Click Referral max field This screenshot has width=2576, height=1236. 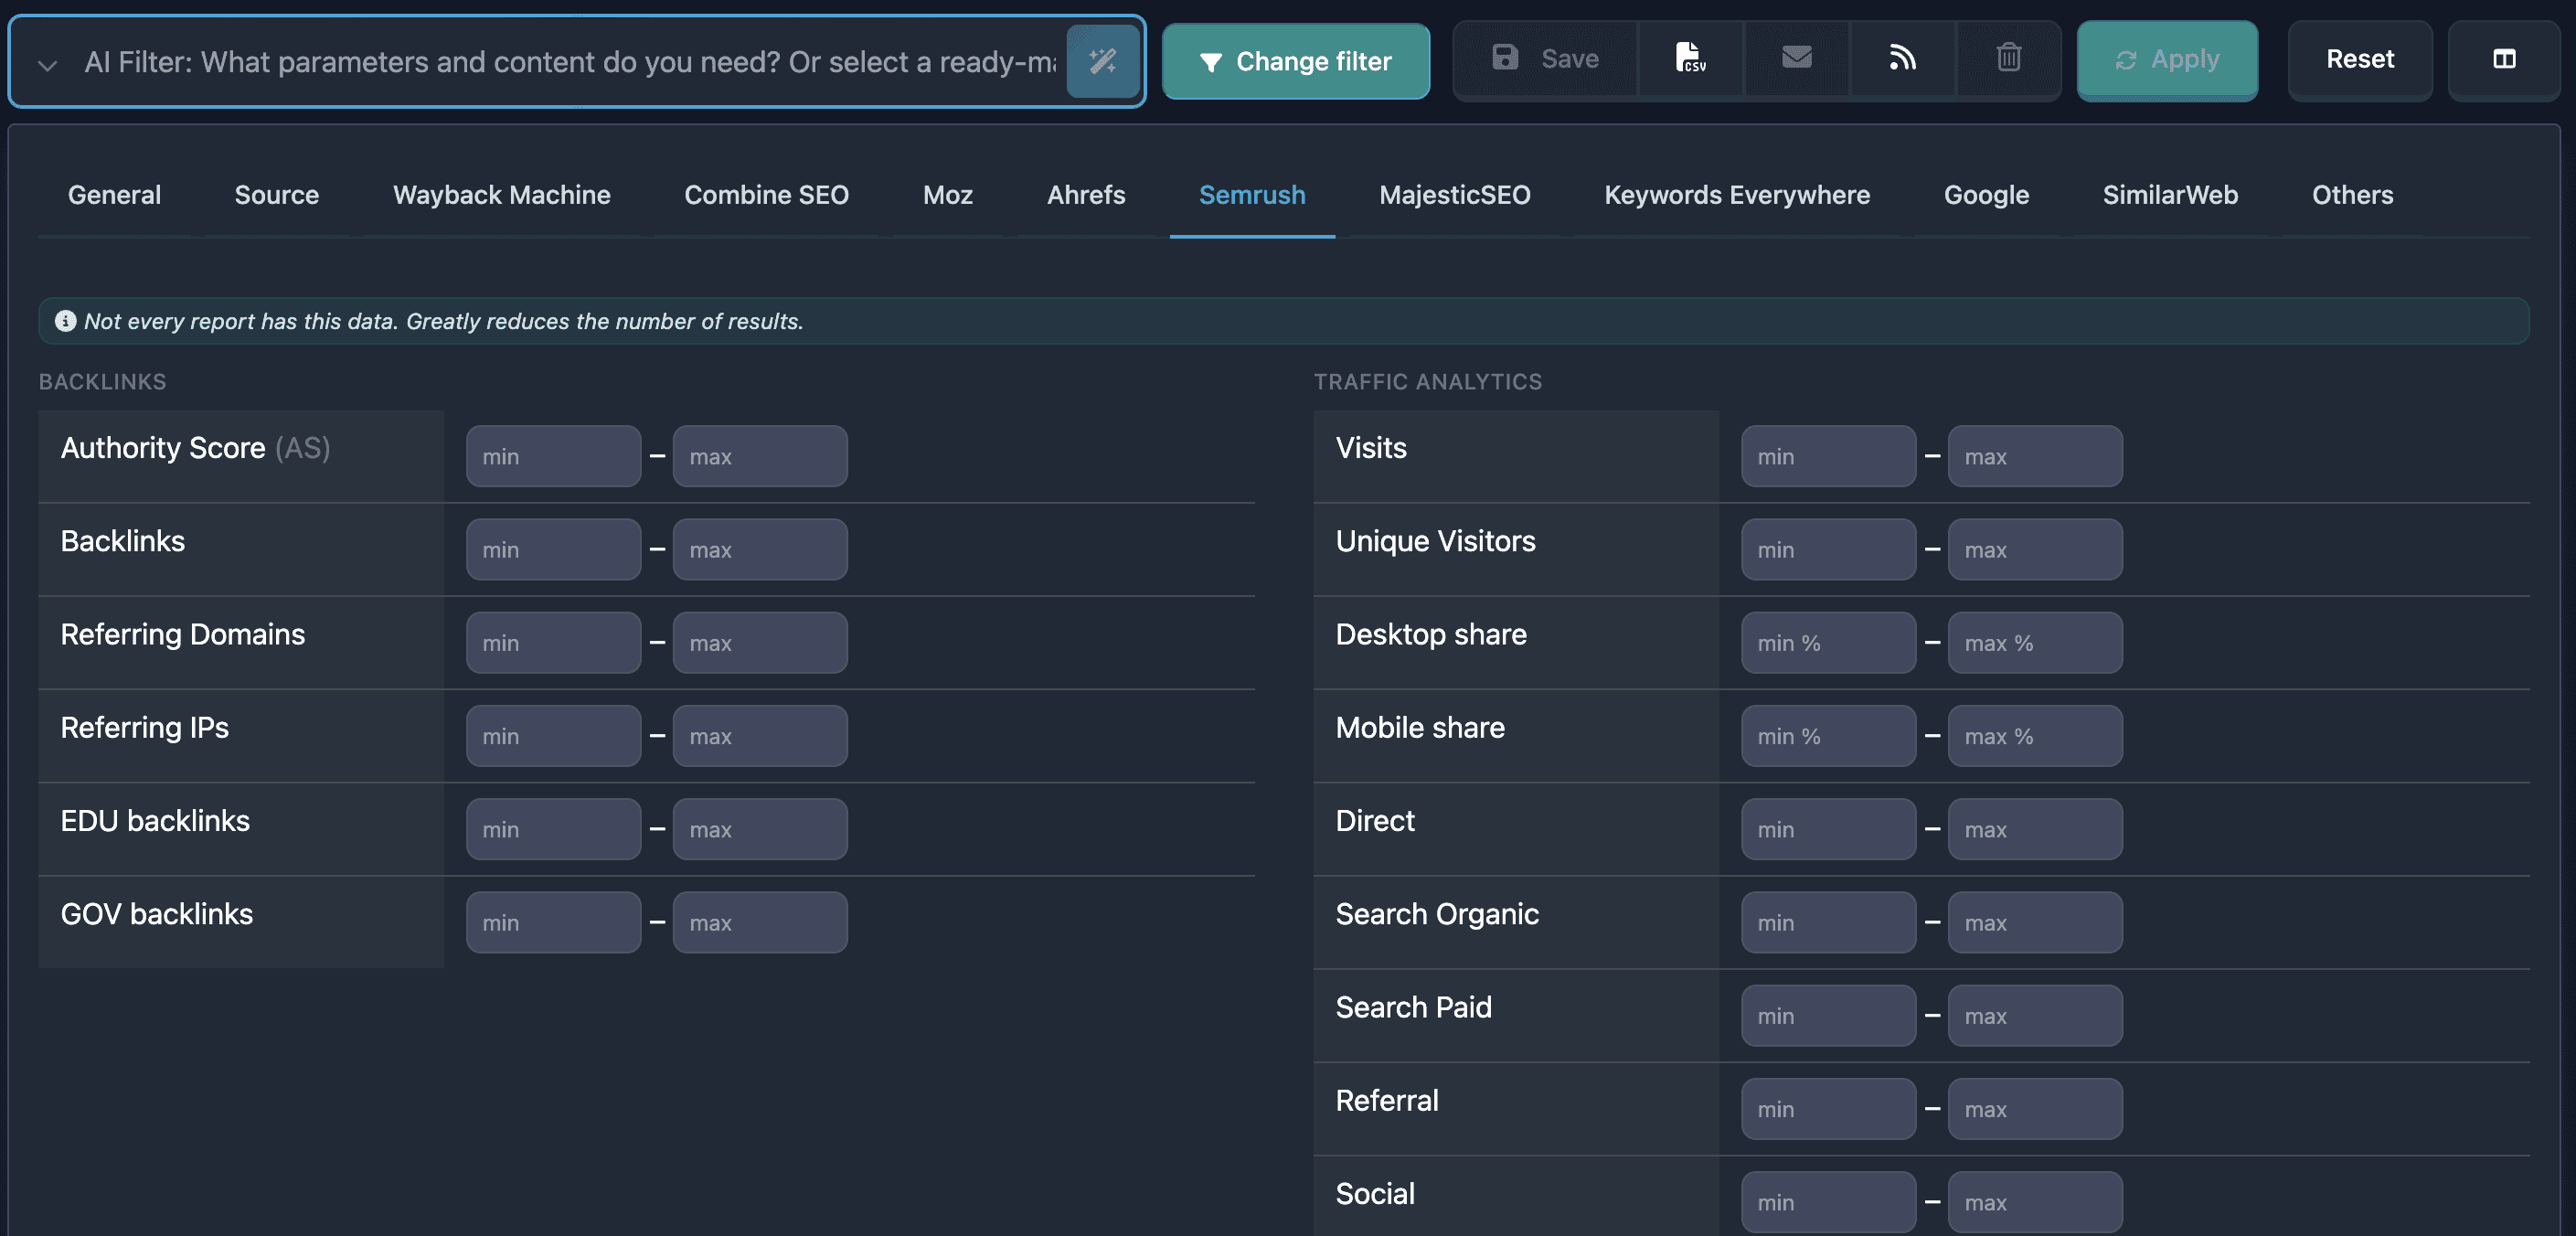coord(2035,1108)
